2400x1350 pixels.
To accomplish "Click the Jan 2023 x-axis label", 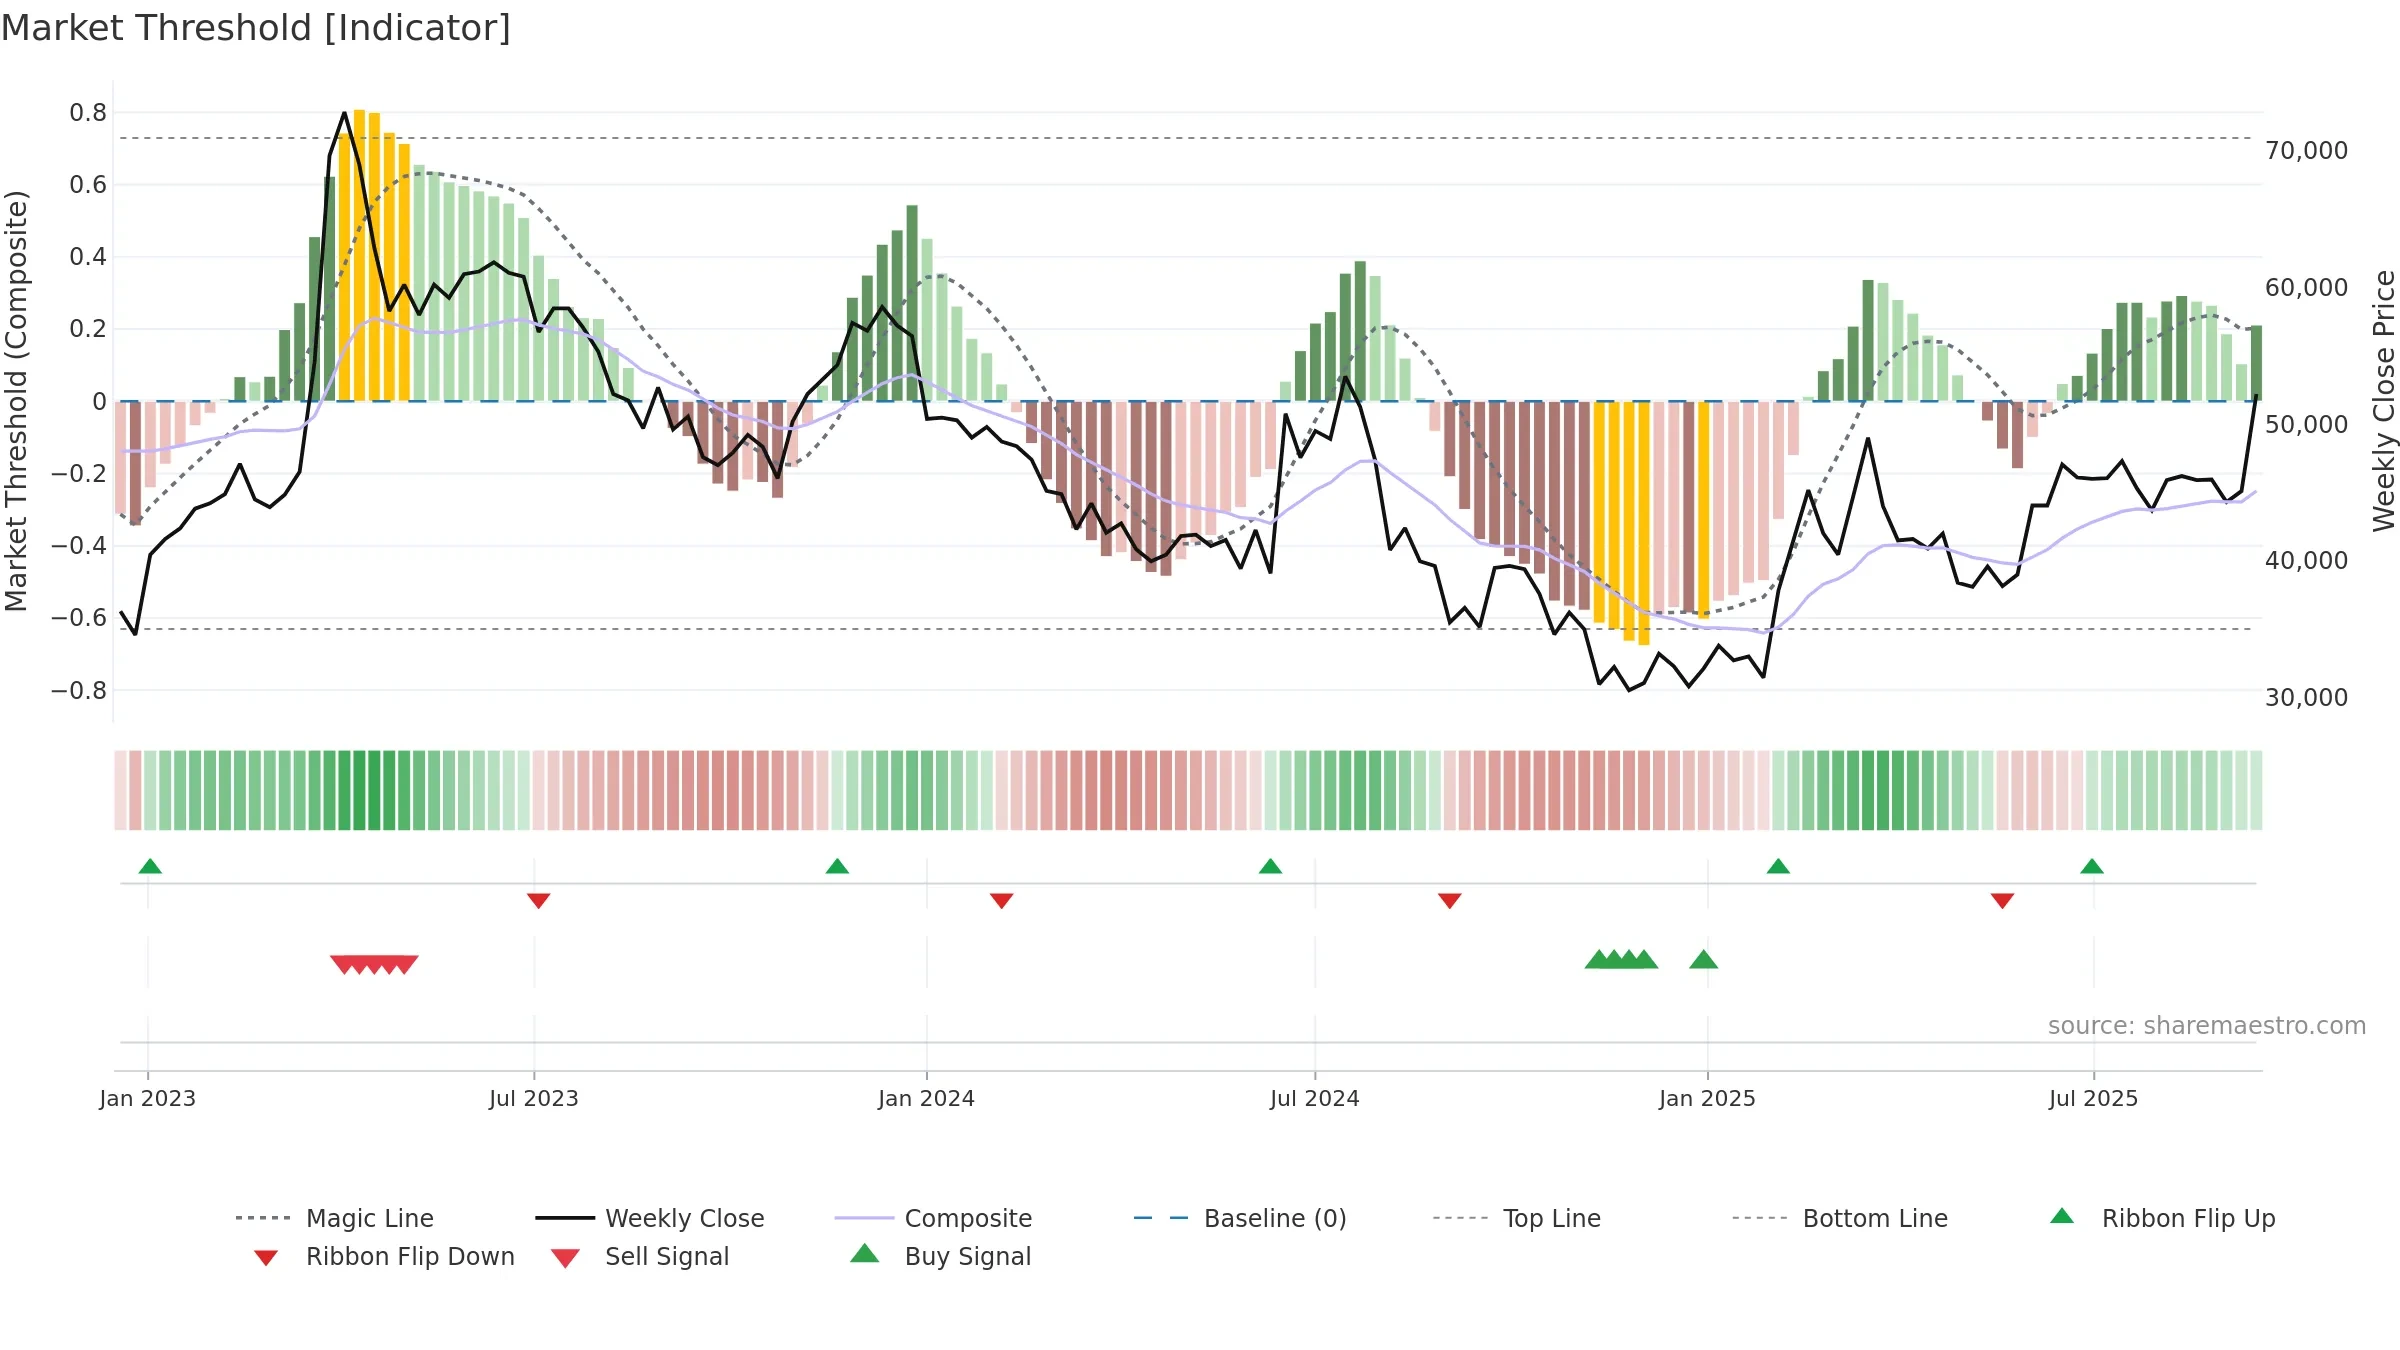I will tap(148, 1098).
